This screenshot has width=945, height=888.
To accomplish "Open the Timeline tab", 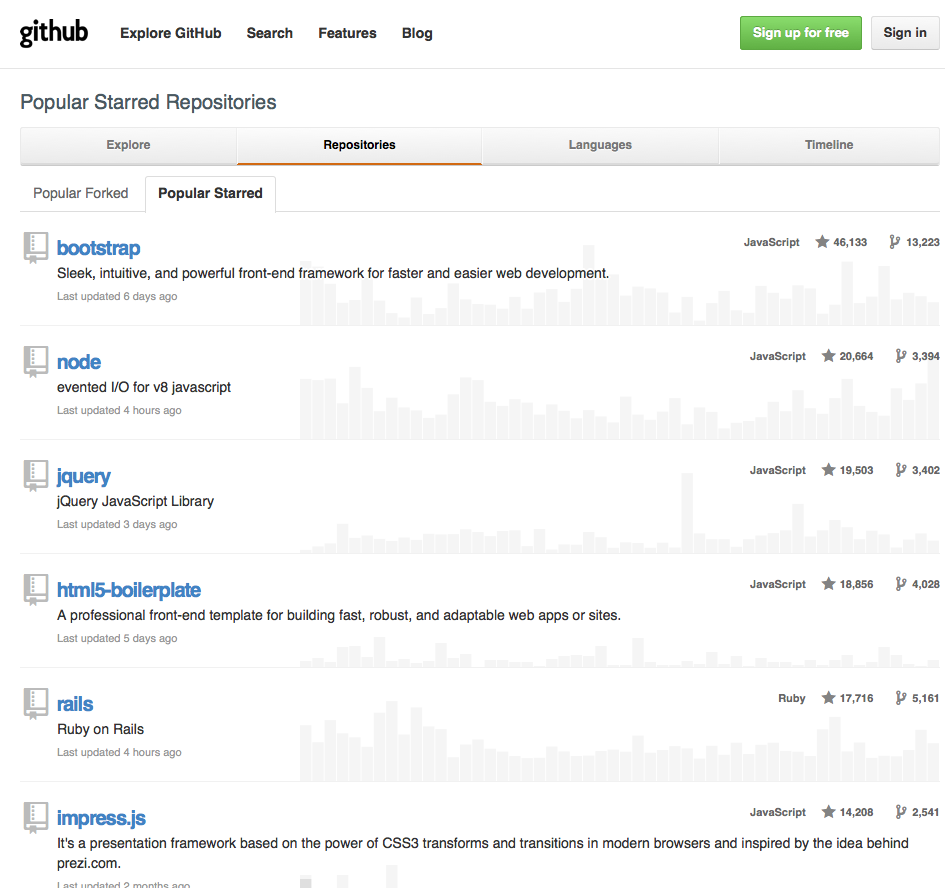I will point(829,145).
